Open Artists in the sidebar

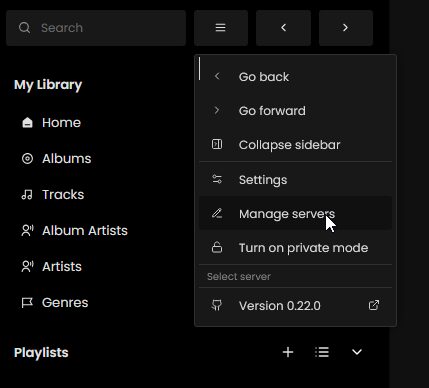point(52,267)
